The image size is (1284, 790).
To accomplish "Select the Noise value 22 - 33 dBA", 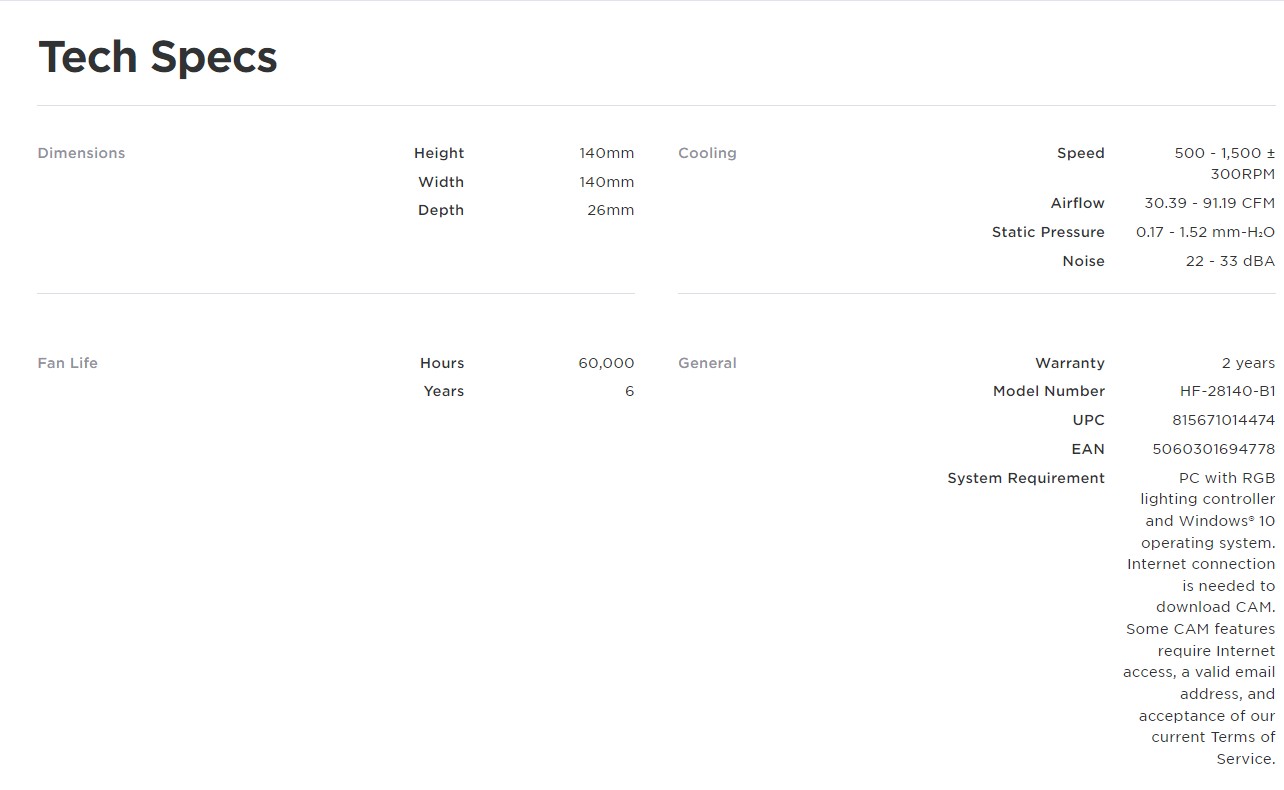I will [x=1230, y=261].
